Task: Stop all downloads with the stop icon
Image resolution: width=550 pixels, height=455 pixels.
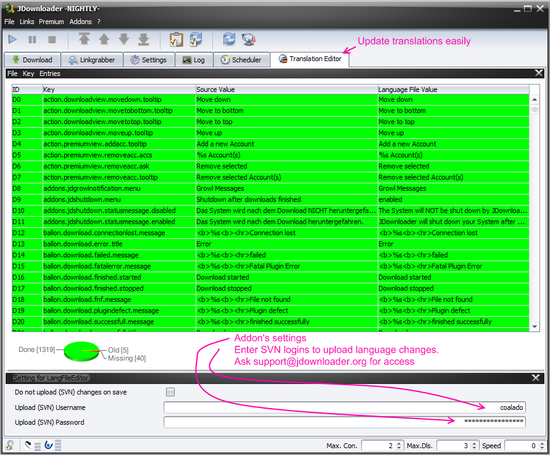Action: click(52, 39)
